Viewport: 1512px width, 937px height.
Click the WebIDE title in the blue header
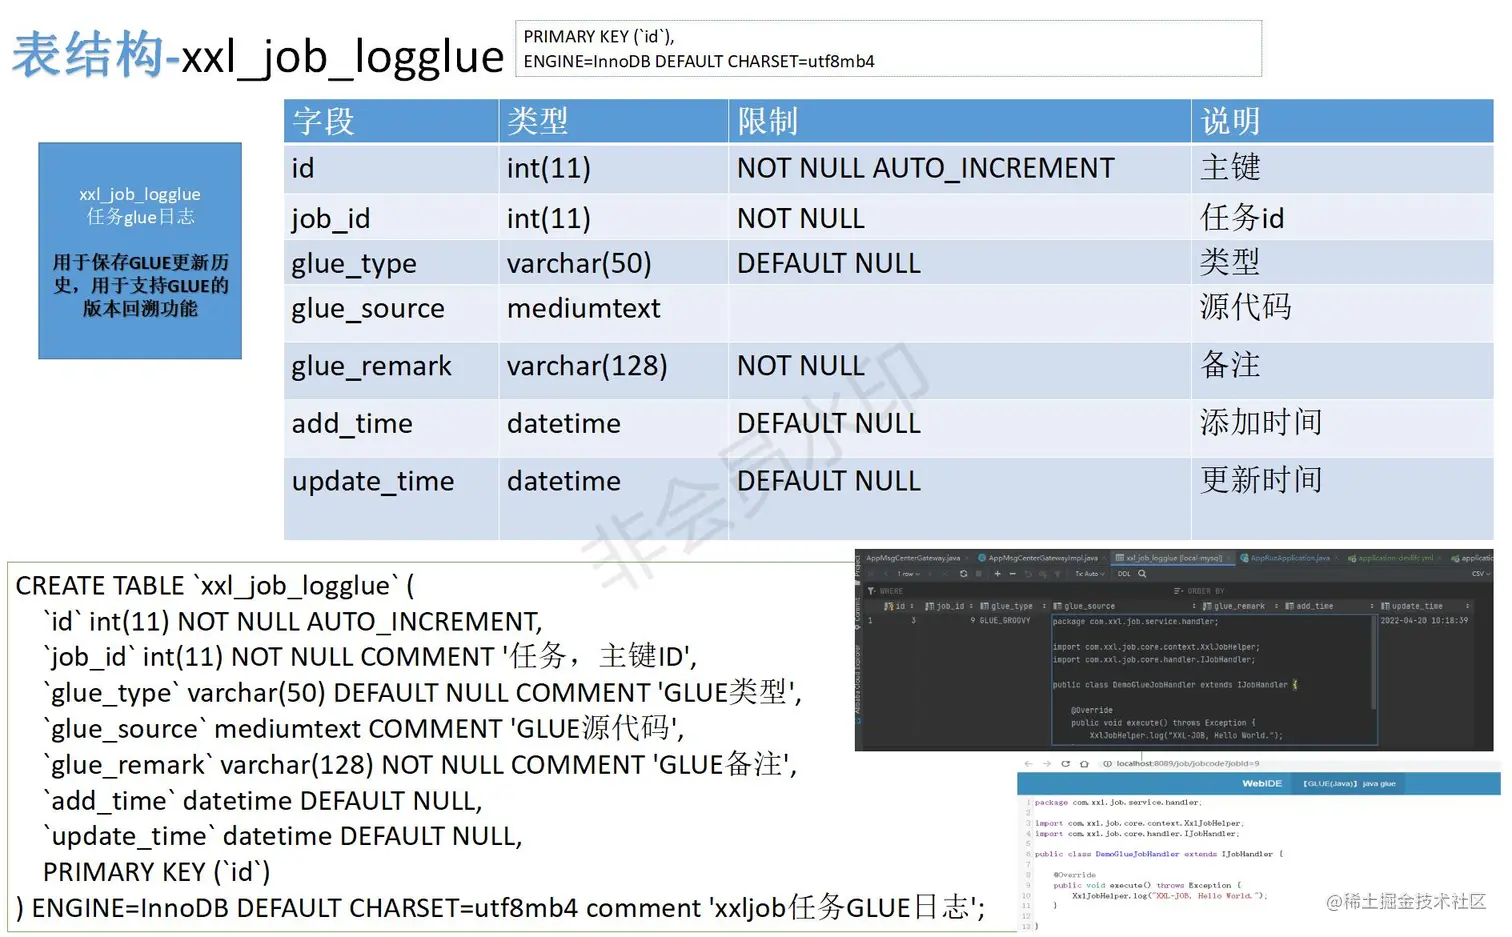(1262, 784)
